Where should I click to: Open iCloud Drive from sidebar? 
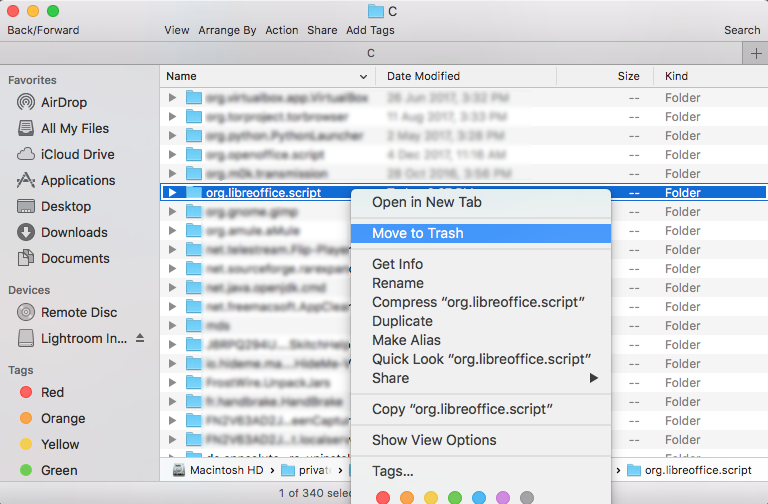tap(66, 154)
